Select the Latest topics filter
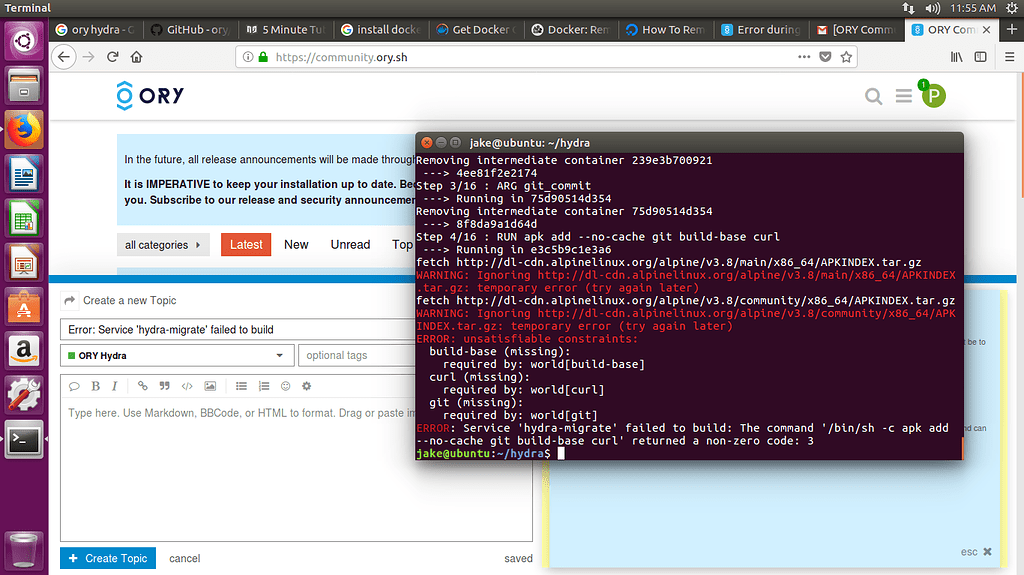 point(246,245)
